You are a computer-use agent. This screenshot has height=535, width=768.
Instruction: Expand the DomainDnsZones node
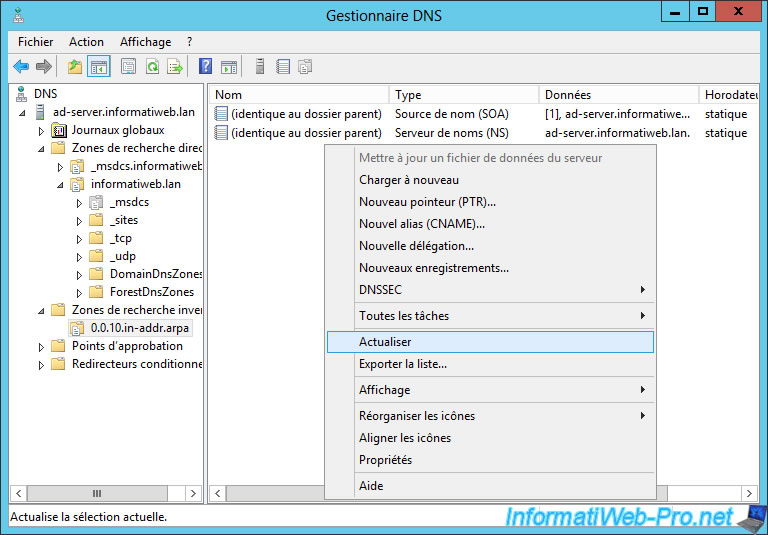pyautogui.click(x=79, y=275)
